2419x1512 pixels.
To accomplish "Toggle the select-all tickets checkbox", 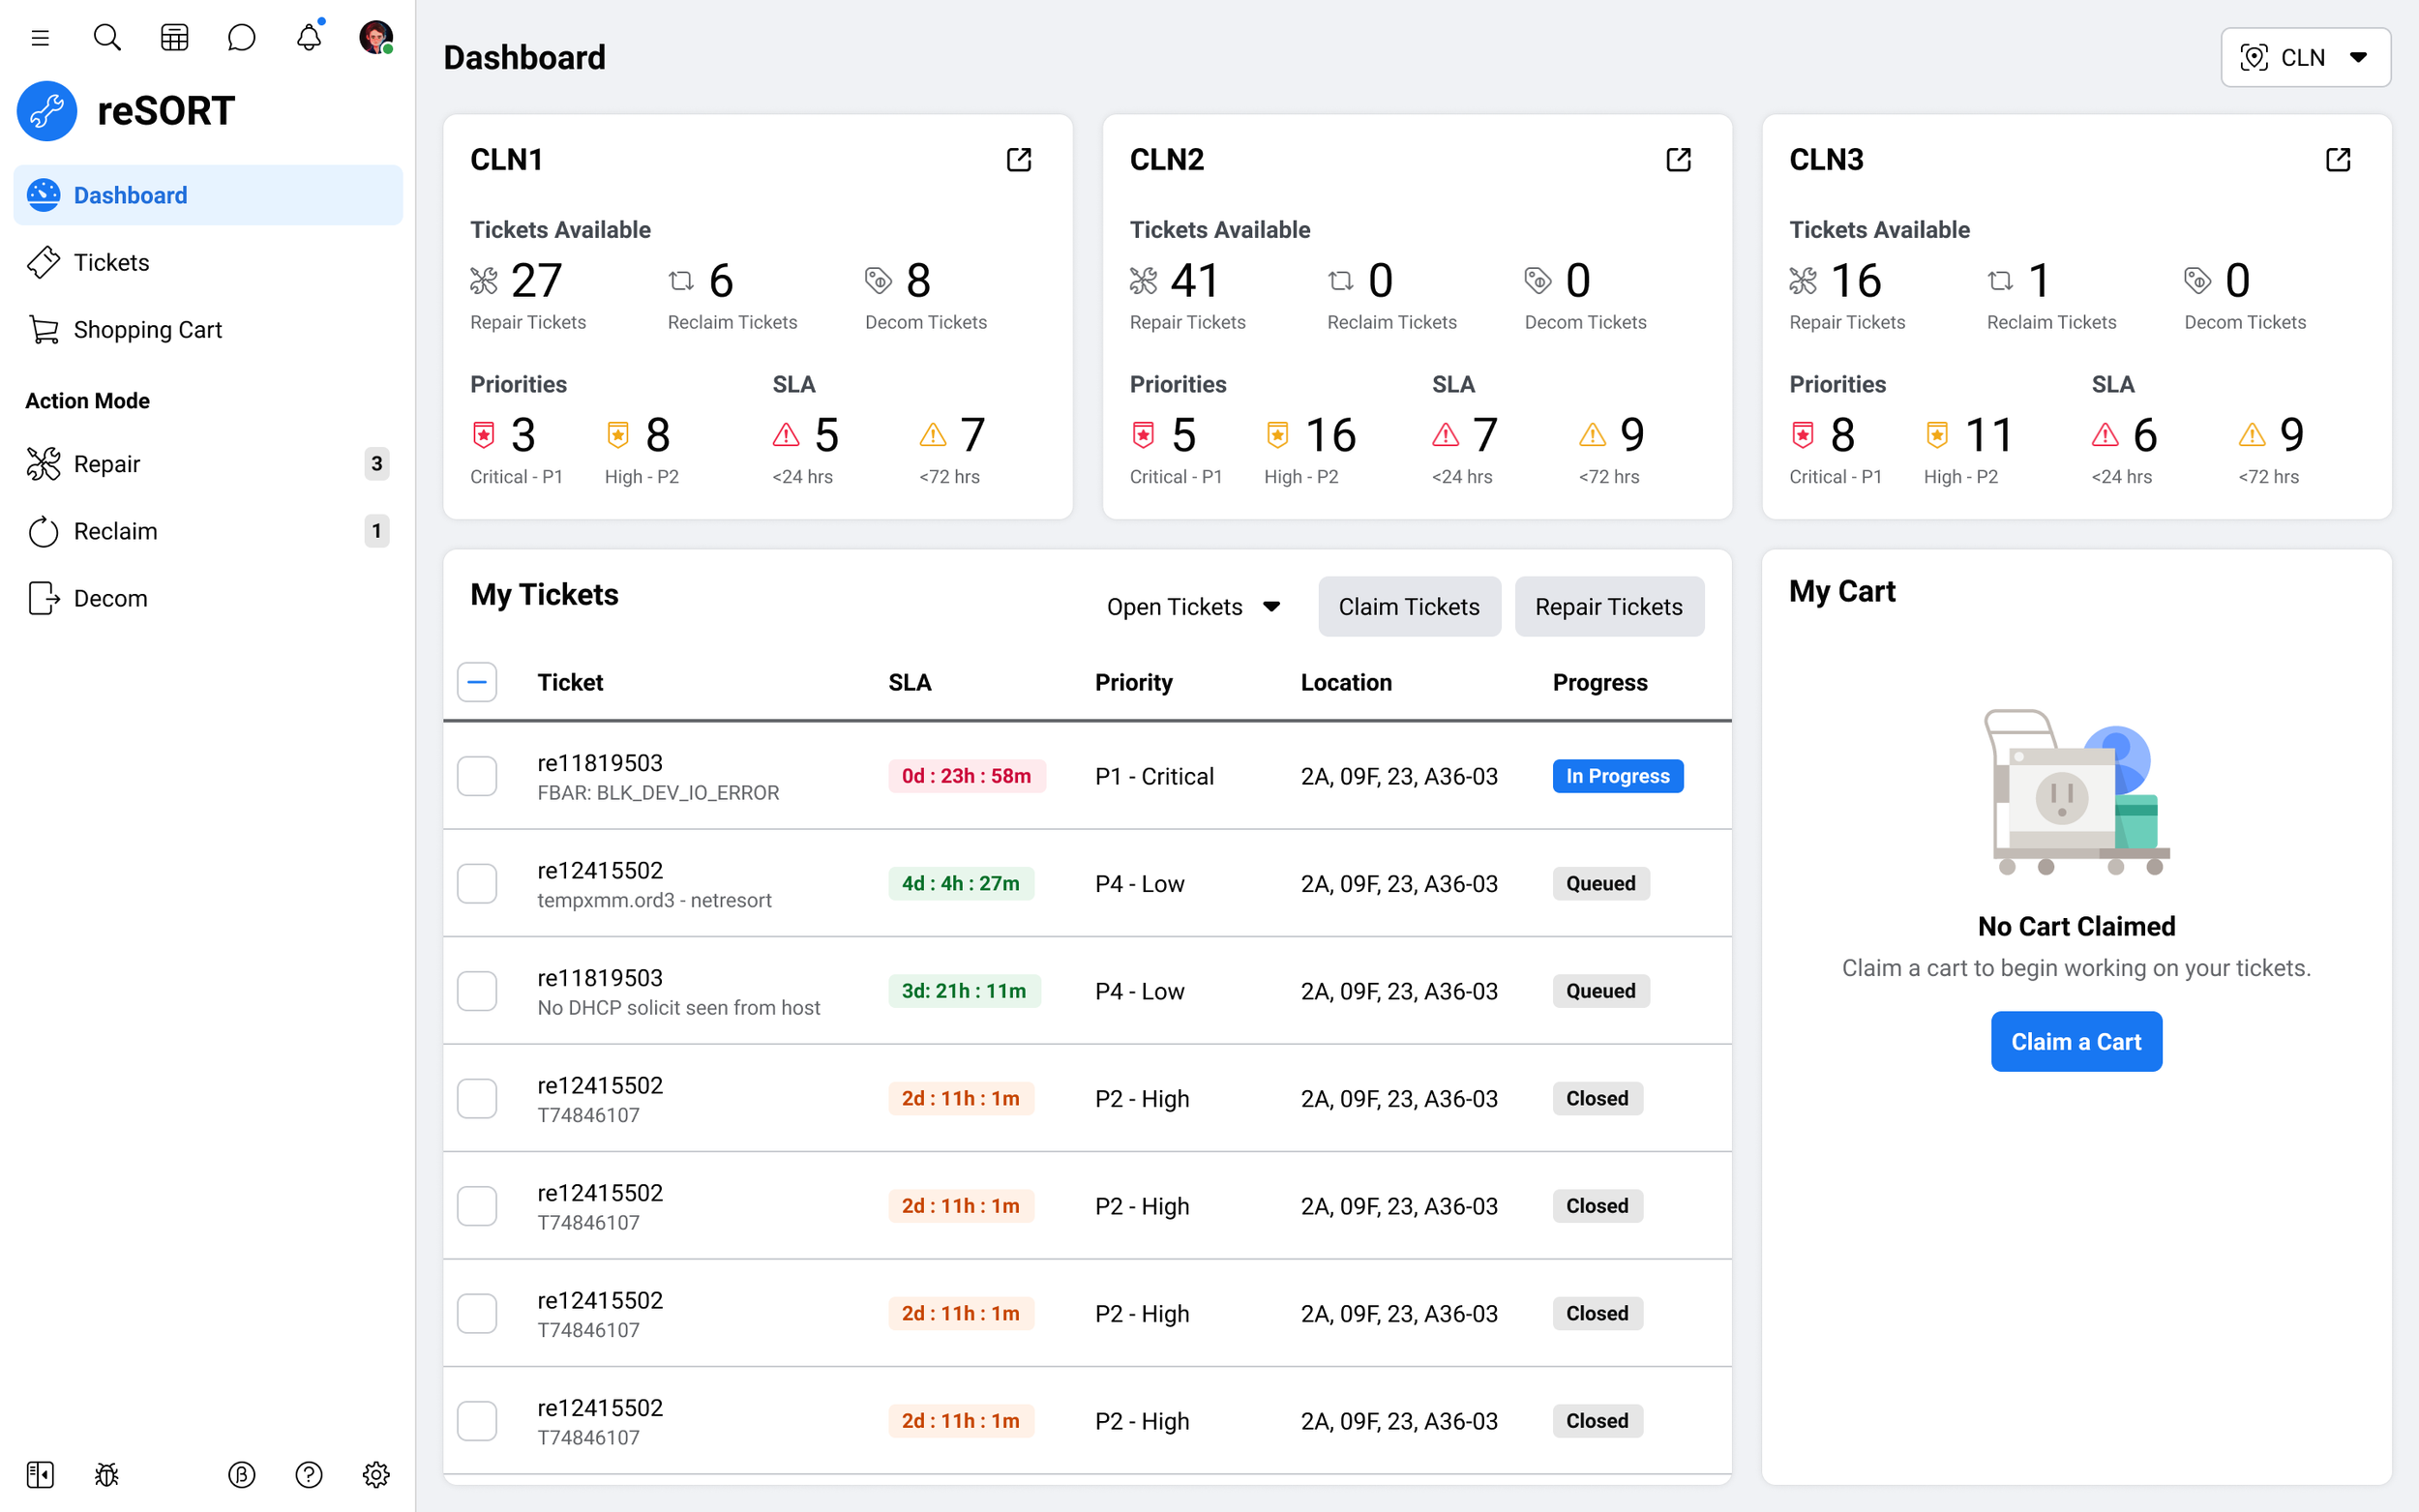I will [x=477, y=682].
